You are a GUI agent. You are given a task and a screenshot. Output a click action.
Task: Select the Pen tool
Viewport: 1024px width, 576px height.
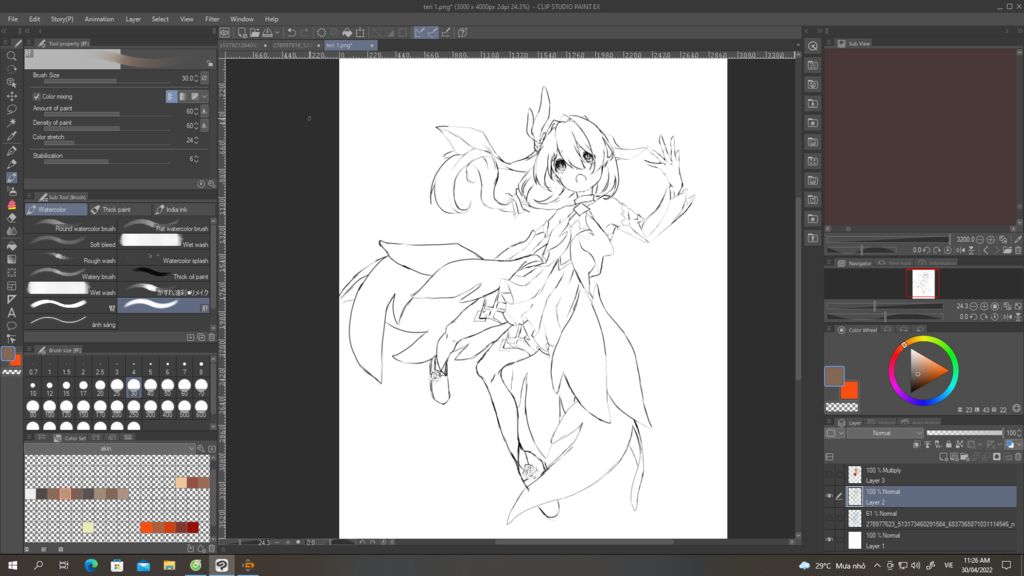pyautogui.click(x=12, y=151)
